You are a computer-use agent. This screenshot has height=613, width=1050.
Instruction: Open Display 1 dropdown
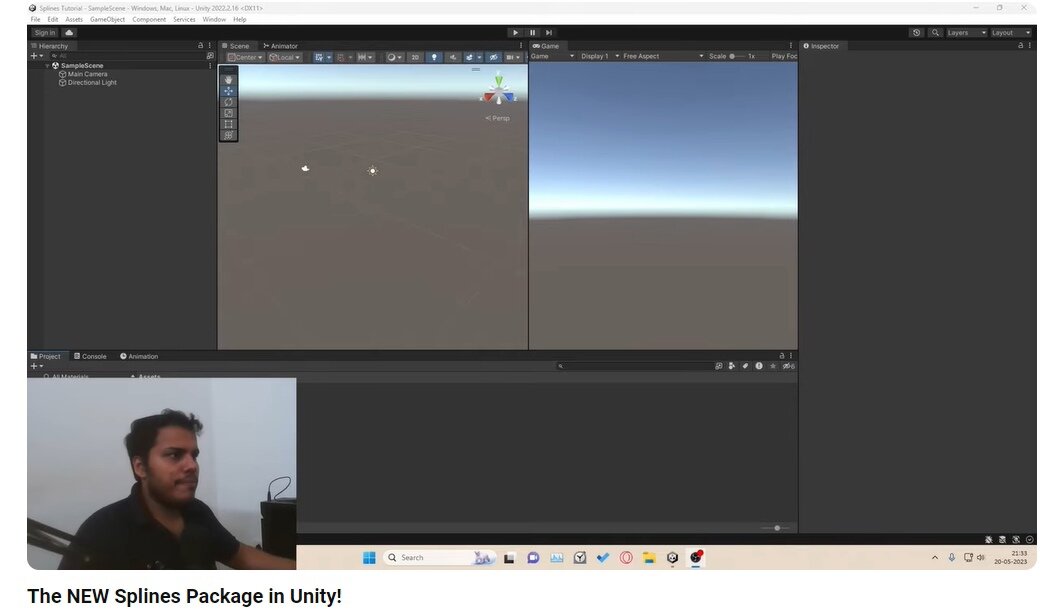click(600, 56)
